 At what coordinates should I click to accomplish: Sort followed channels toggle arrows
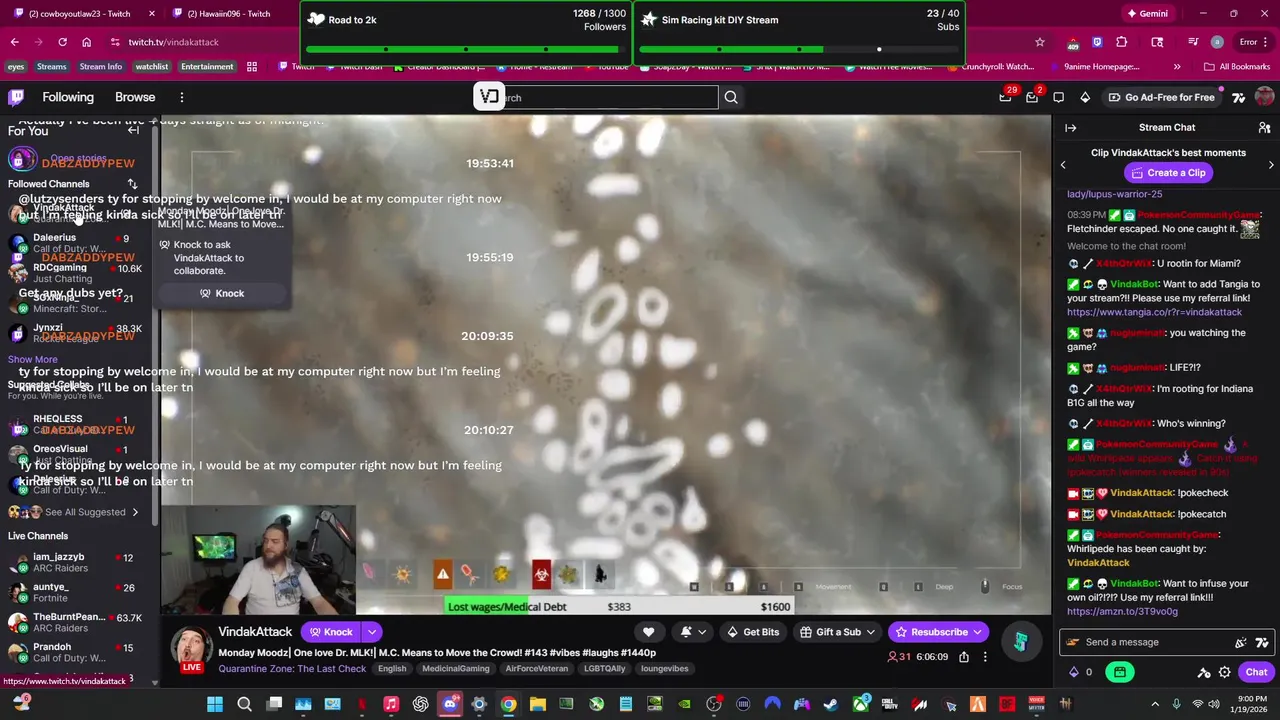pos(132,184)
